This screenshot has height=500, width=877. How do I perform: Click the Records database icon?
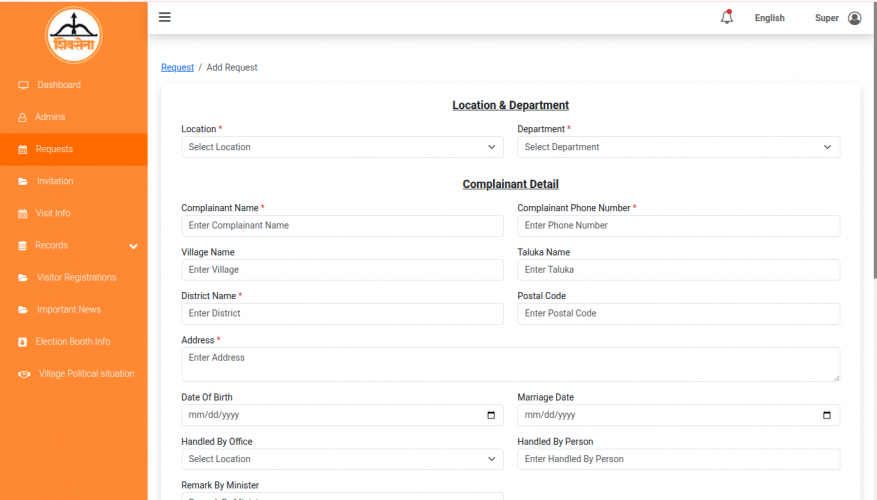[22, 246]
